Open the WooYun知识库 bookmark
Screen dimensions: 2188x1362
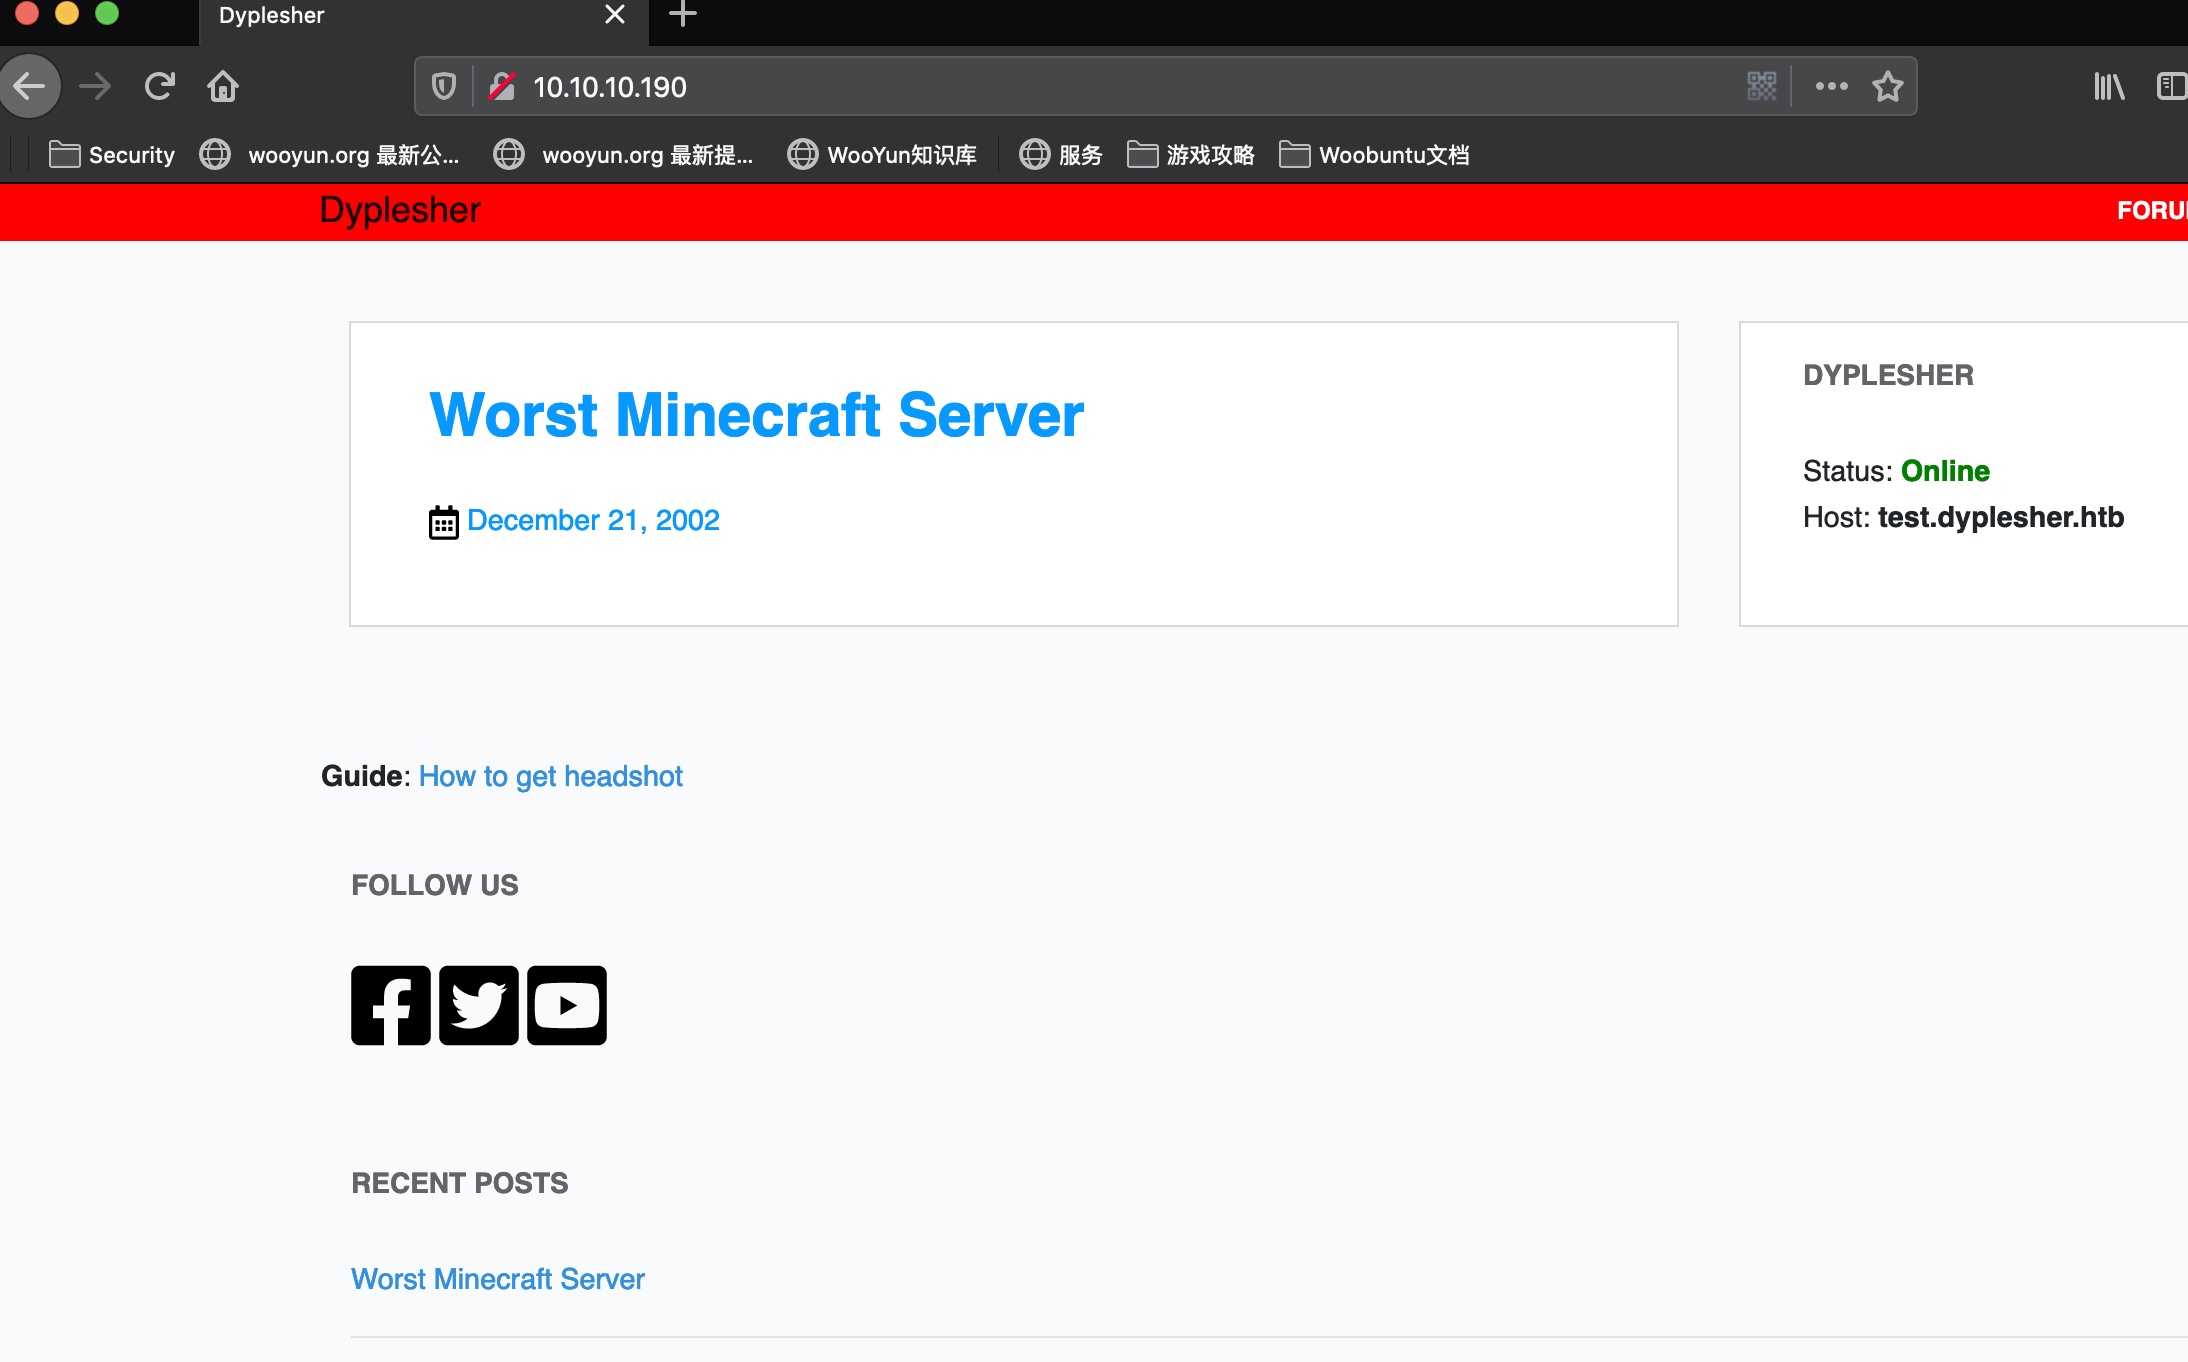click(882, 155)
